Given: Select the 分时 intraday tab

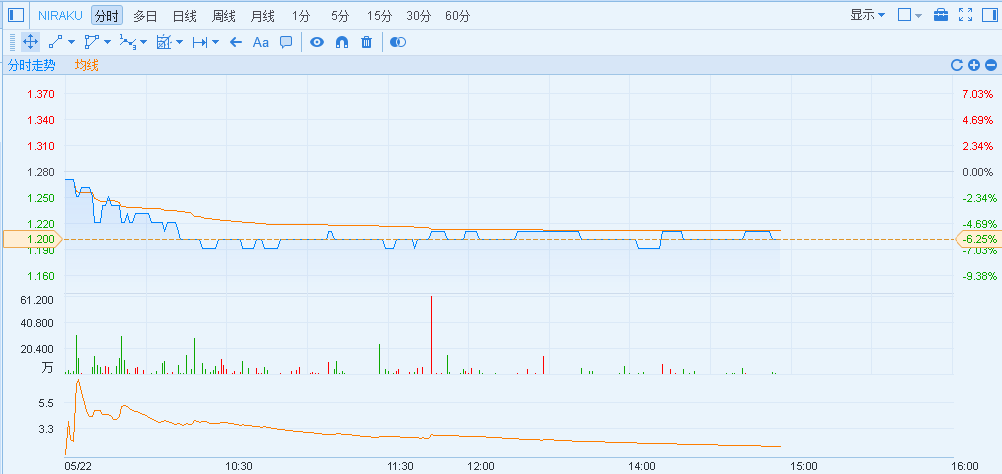Looking at the screenshot, I should (x=107, y=16).
